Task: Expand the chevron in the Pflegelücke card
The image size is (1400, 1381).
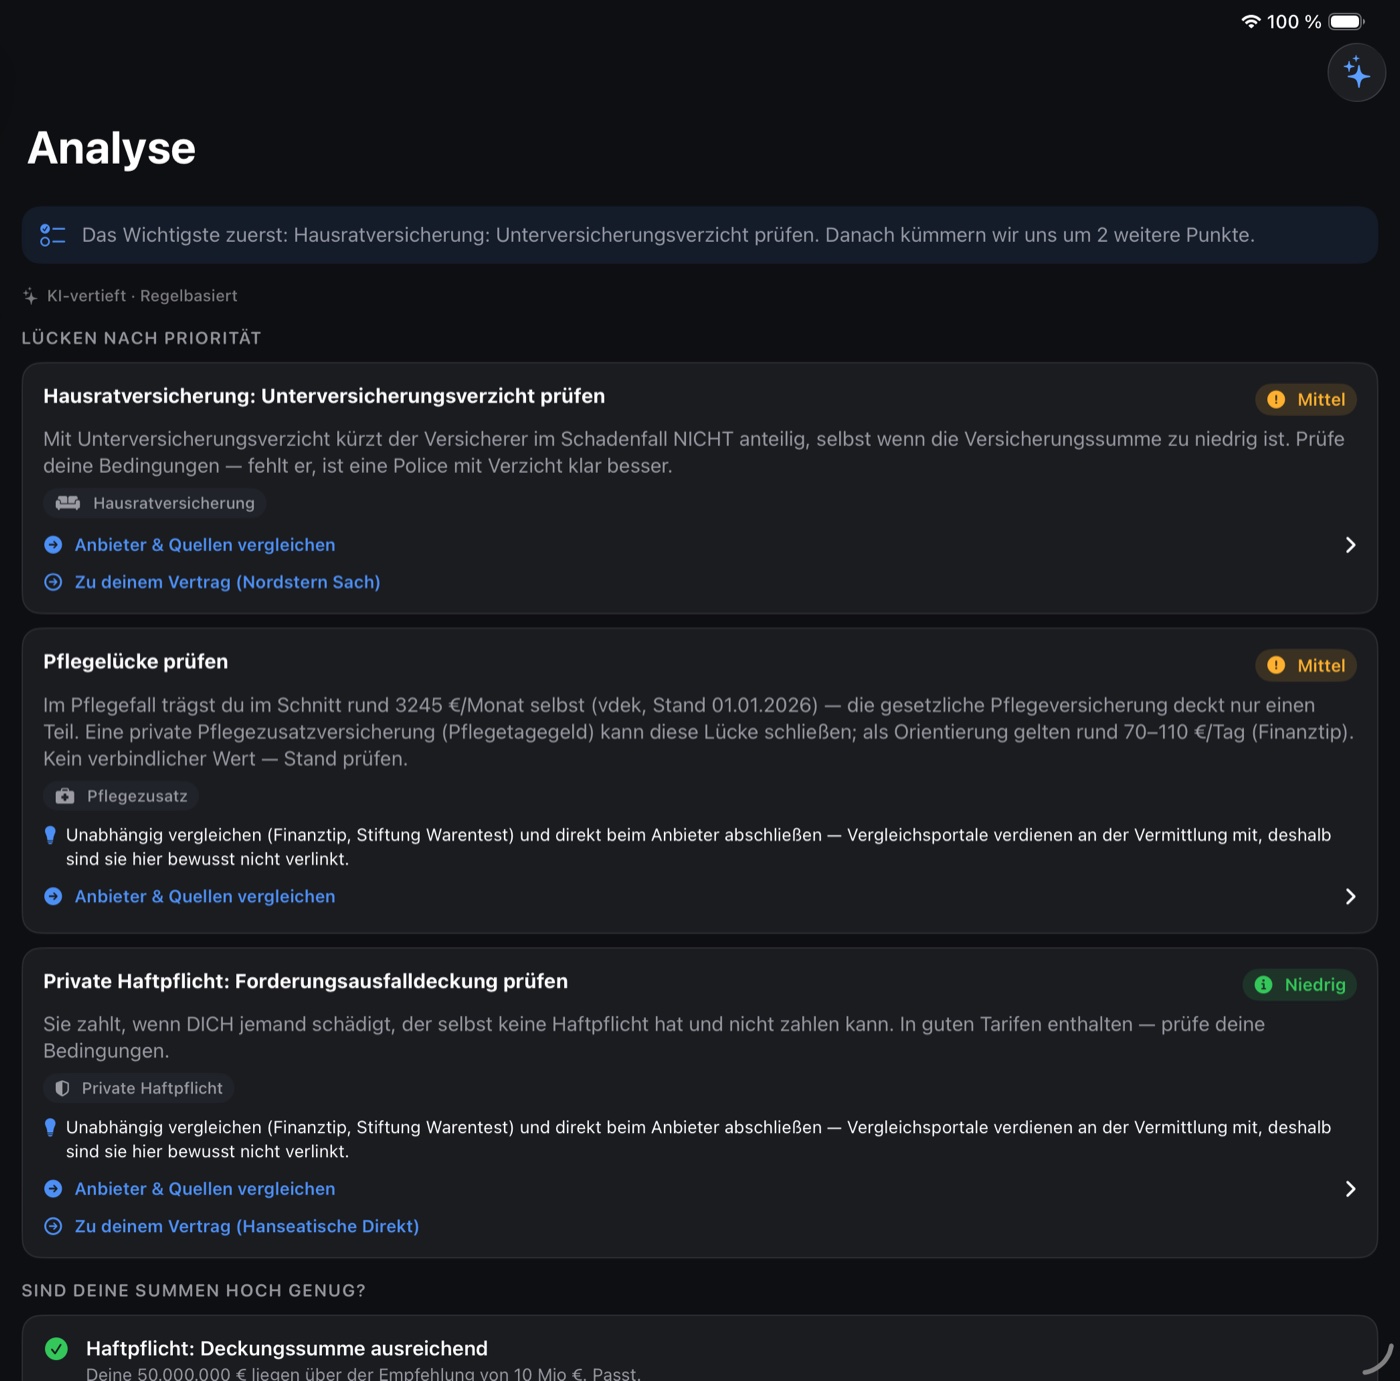Action: [1350, 897]
